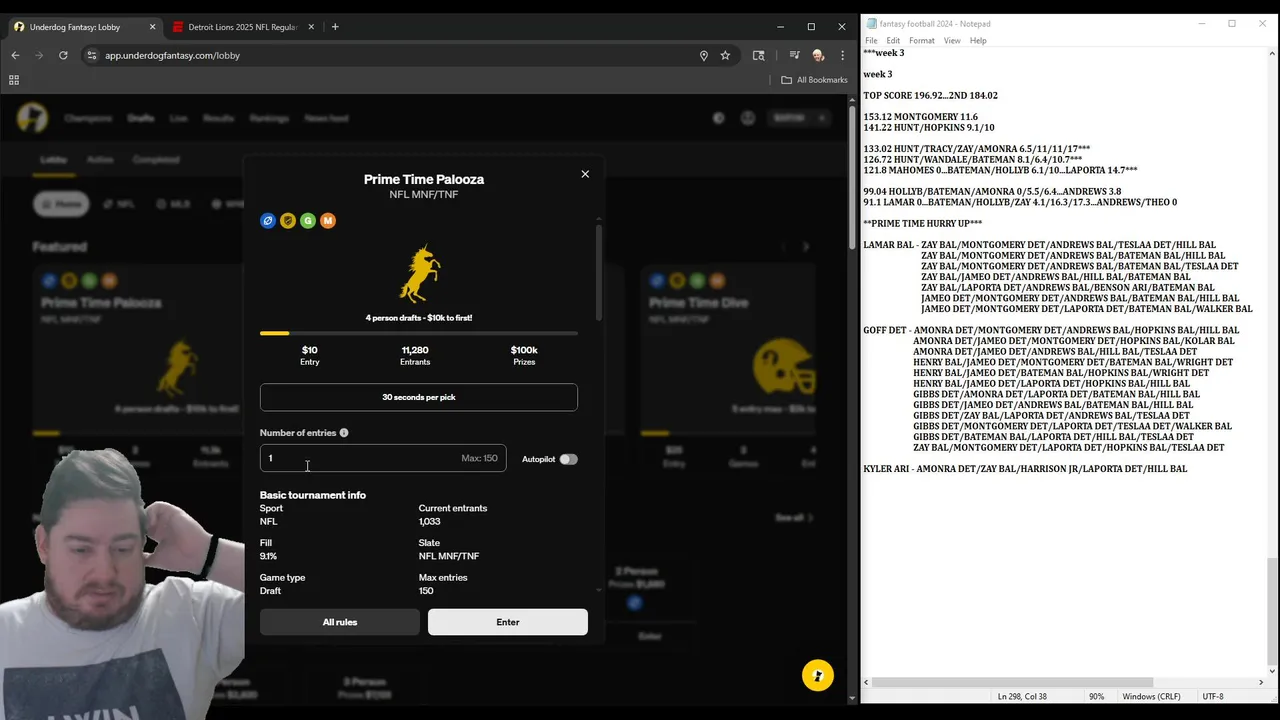Screen dimensions: 1280x720
Task: Click the orange M badge icon
Action: pyautogui.click(x=328, y=220)
